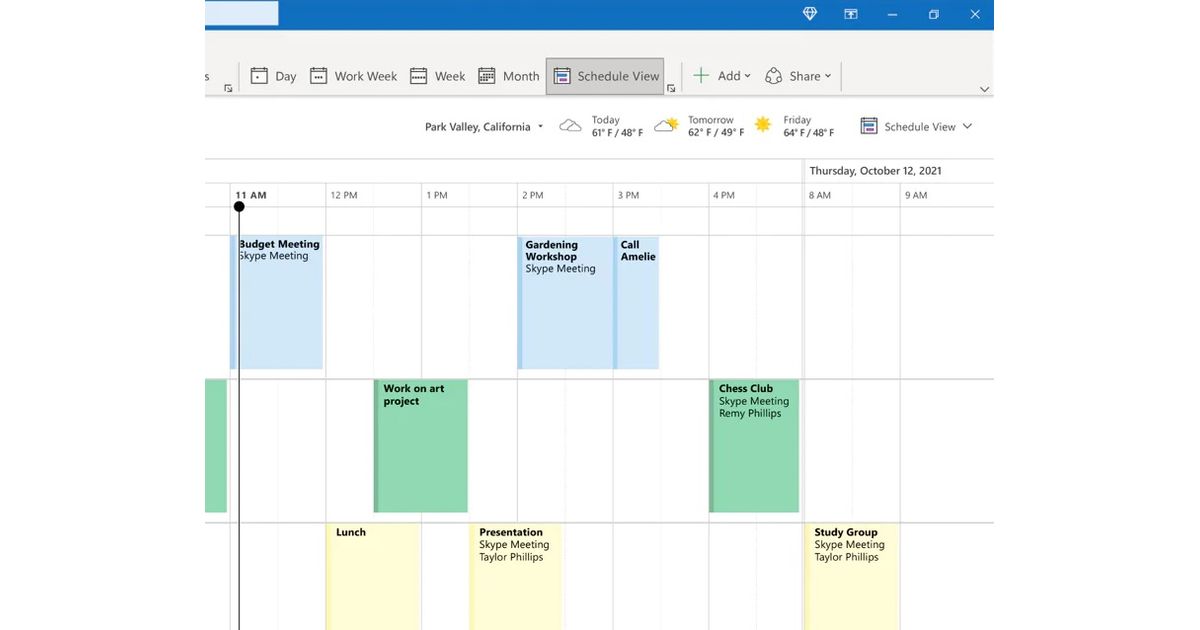Open the Month view
The image size is (1200, 630).
point(508,76)
